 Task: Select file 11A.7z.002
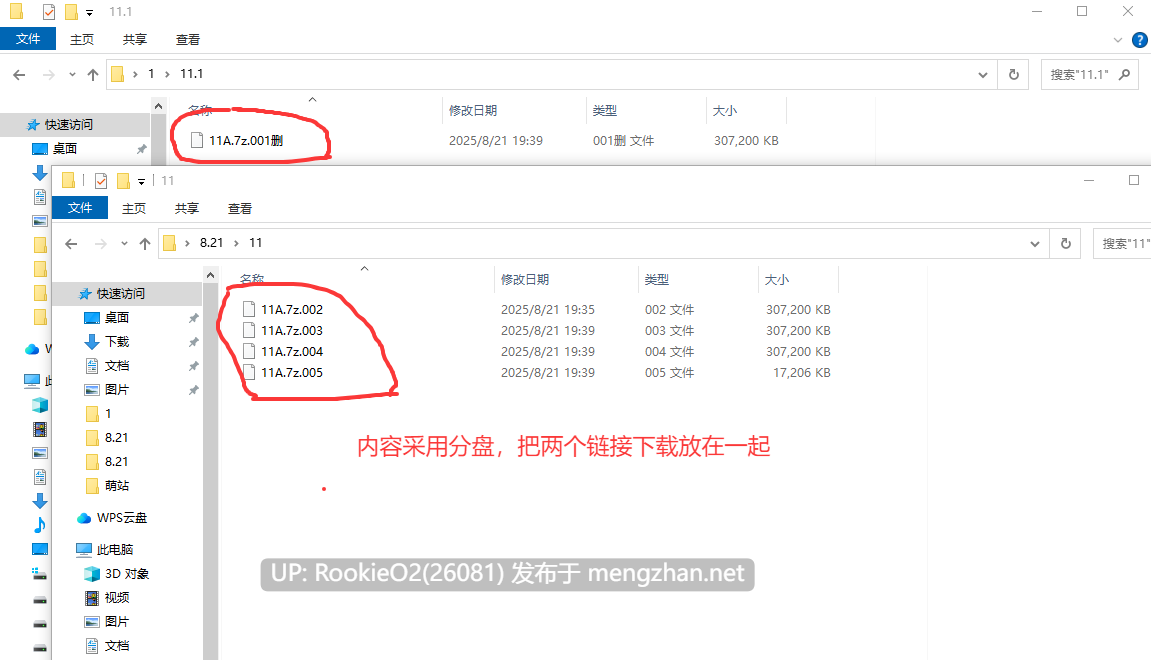click(x=291, y=310)
